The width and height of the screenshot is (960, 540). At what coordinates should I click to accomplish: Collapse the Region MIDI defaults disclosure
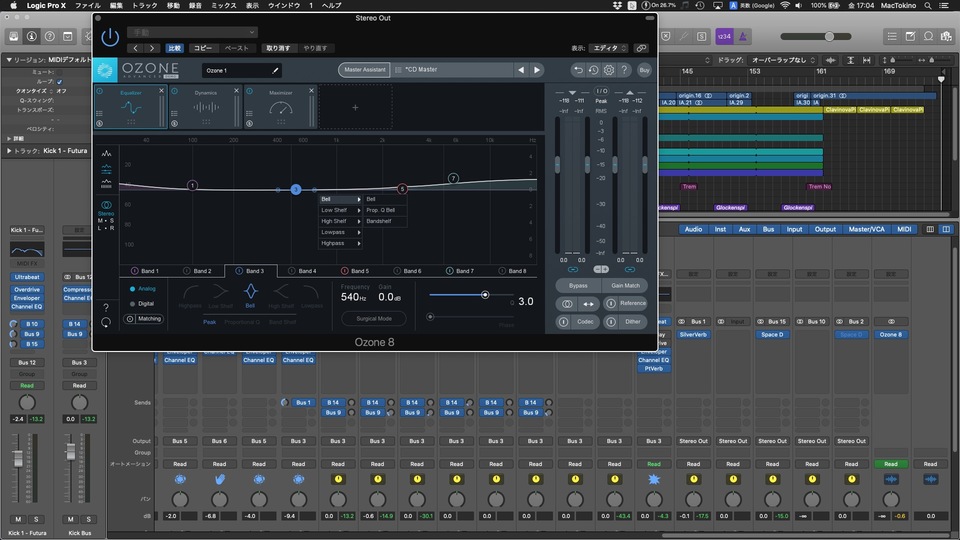tap(9, 60)
